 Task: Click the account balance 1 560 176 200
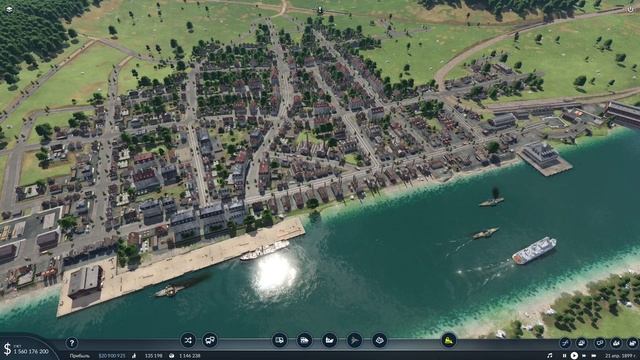tap(31, 351)
